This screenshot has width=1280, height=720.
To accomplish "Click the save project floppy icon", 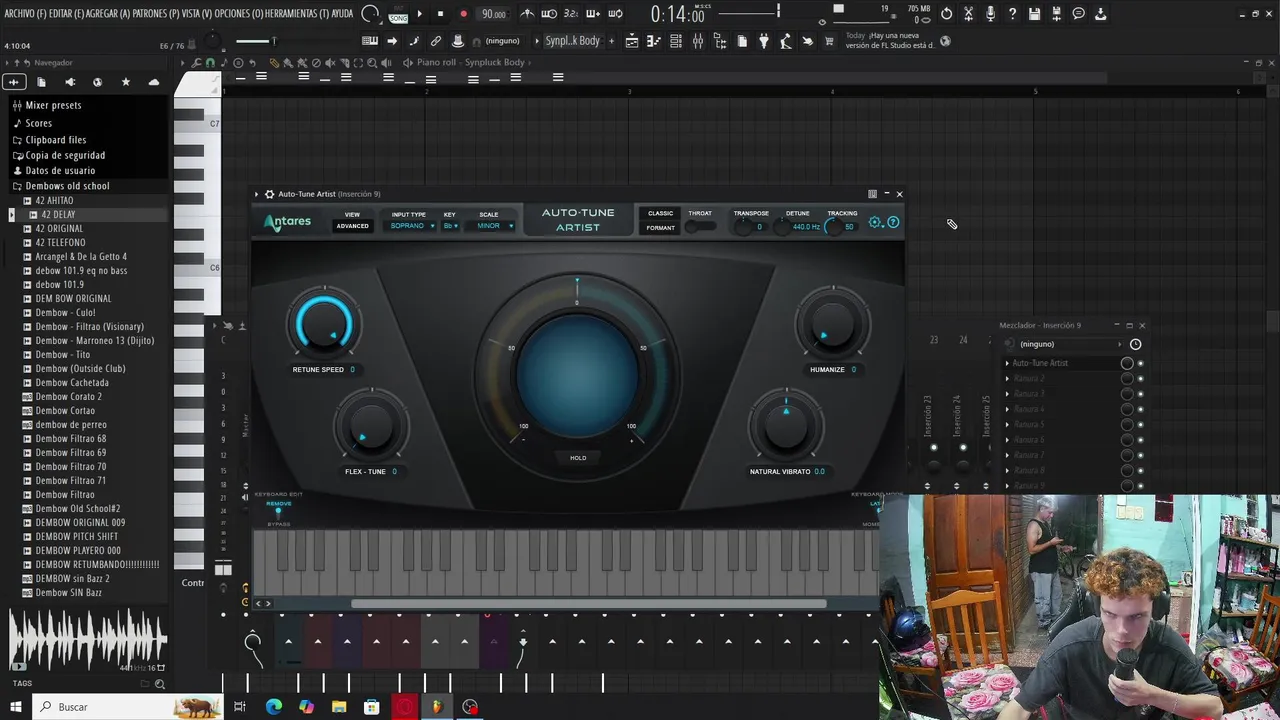I will 1034,14.
